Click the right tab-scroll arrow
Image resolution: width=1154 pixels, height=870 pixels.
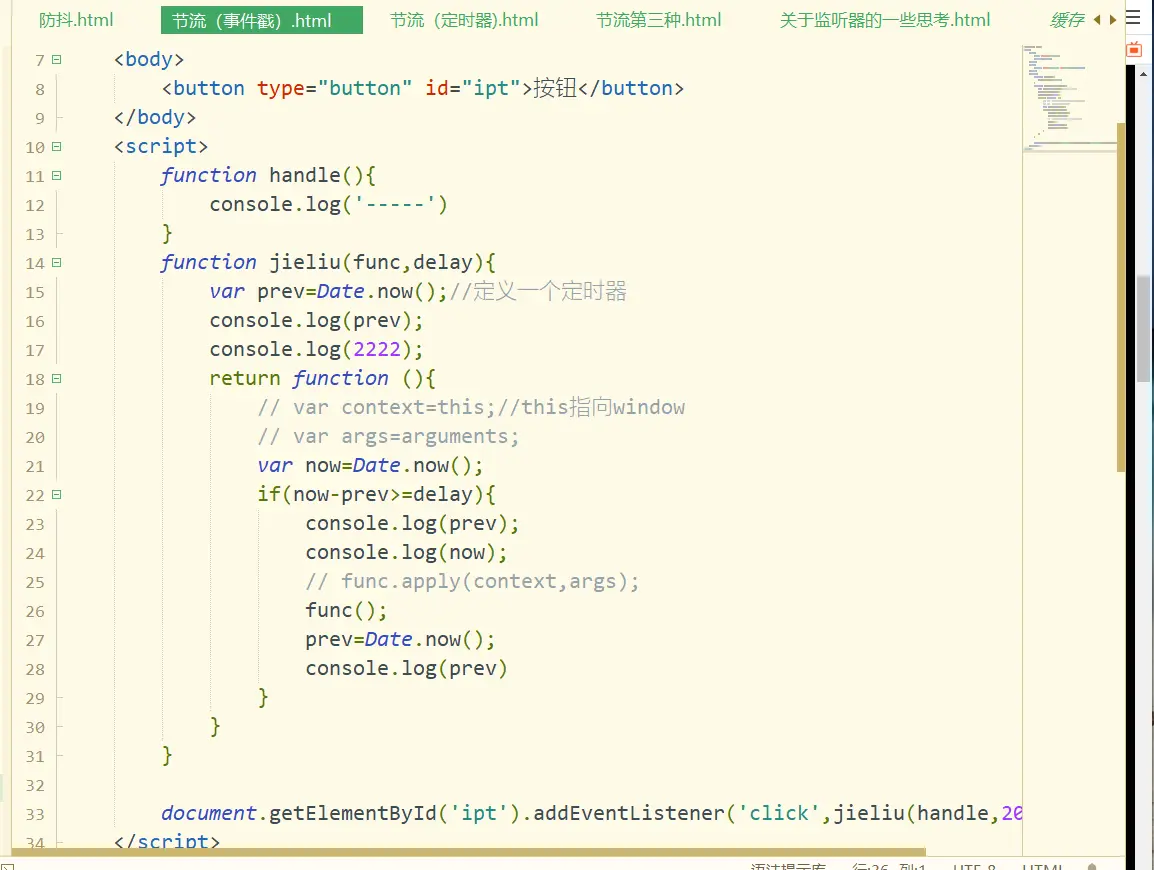pos(1113,20)
